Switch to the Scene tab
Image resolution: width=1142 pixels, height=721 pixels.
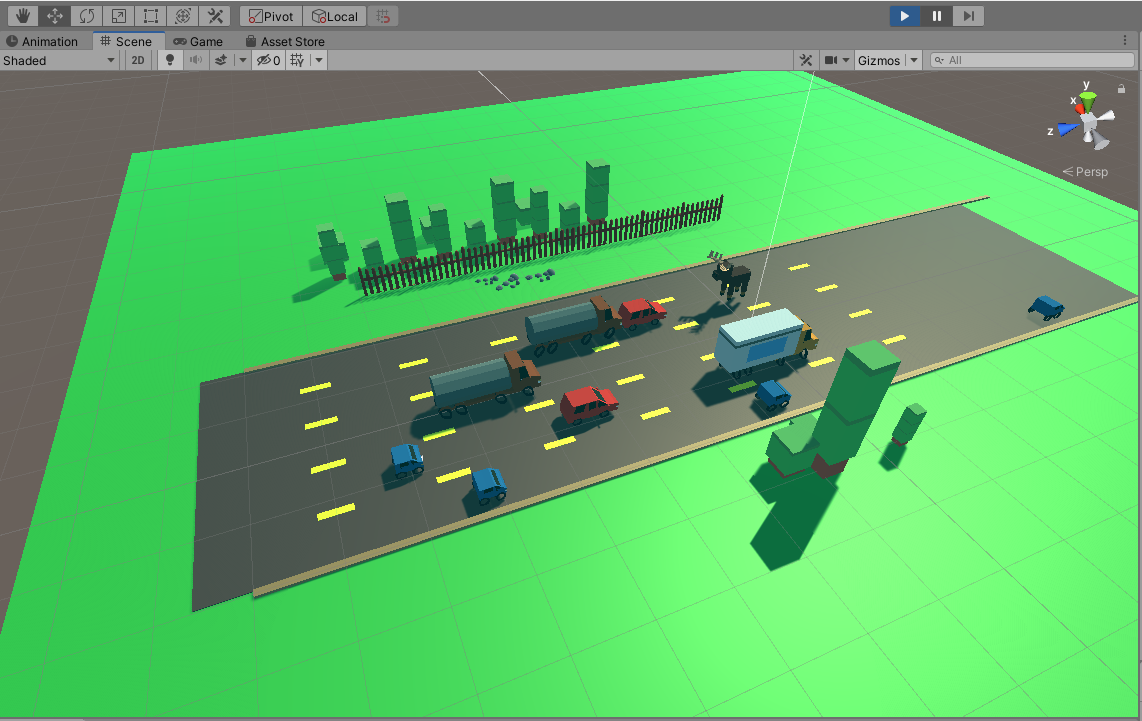[x=127, y=42]
